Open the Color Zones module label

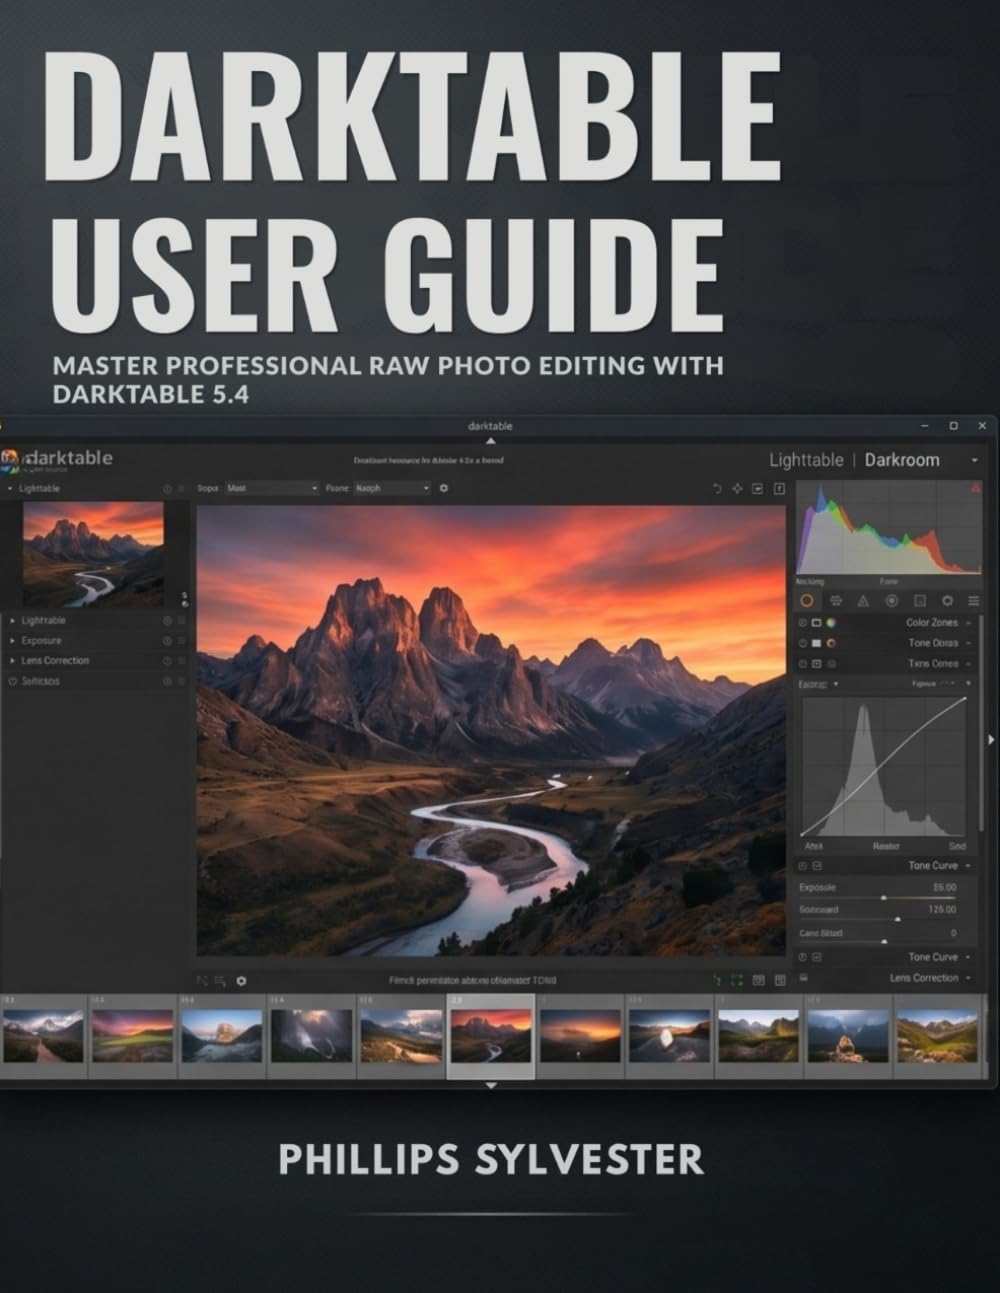pos(932,622)
